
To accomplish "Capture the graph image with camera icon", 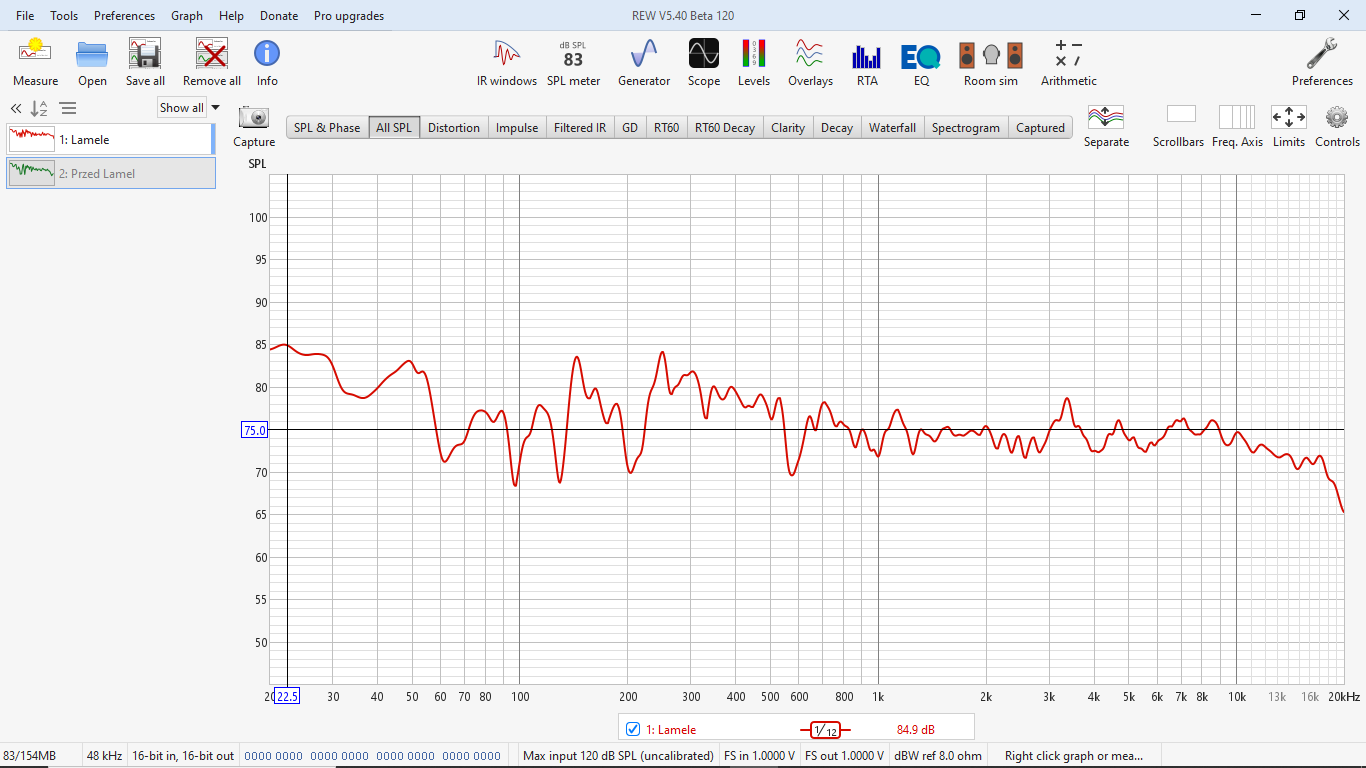I will pyautogui.click(x=254, y=126).
